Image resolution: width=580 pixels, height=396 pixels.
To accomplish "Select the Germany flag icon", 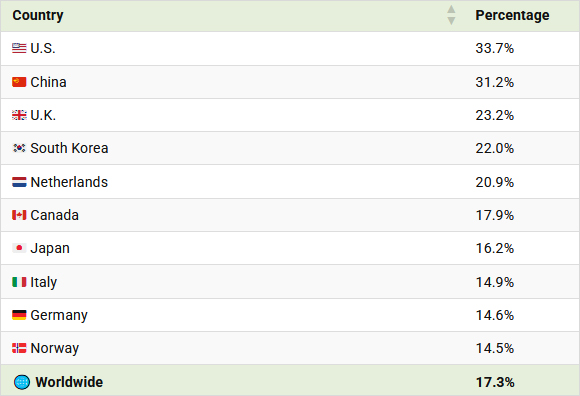I will [19, 315].
